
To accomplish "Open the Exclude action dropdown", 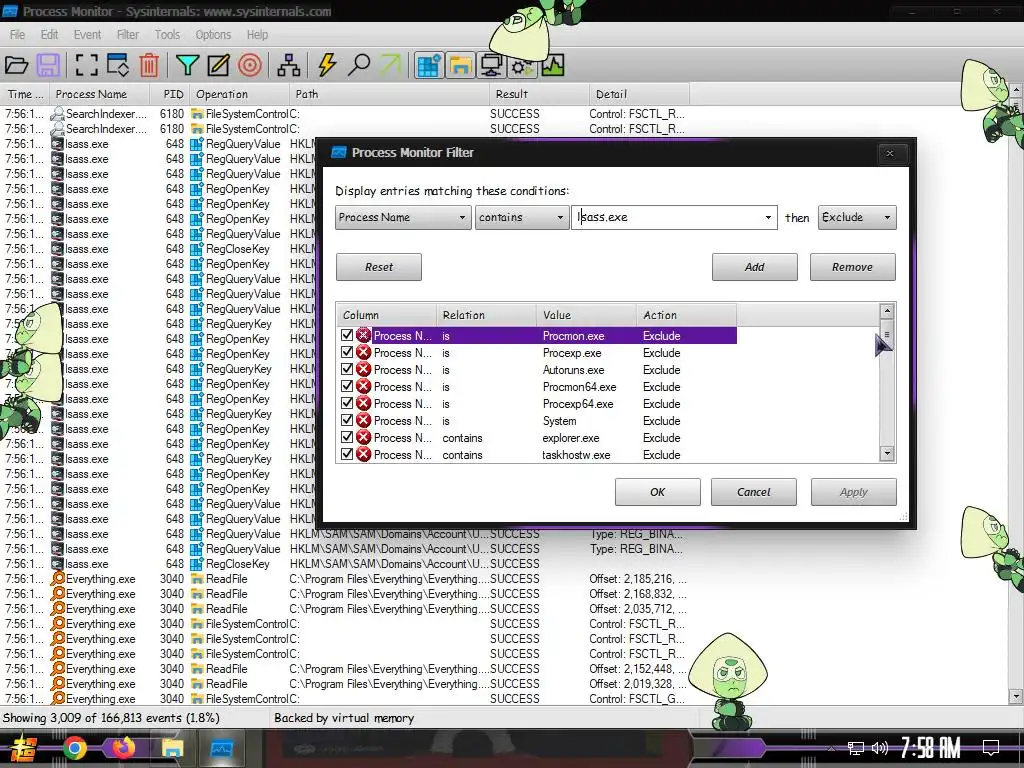I will [x=857, y=217].
